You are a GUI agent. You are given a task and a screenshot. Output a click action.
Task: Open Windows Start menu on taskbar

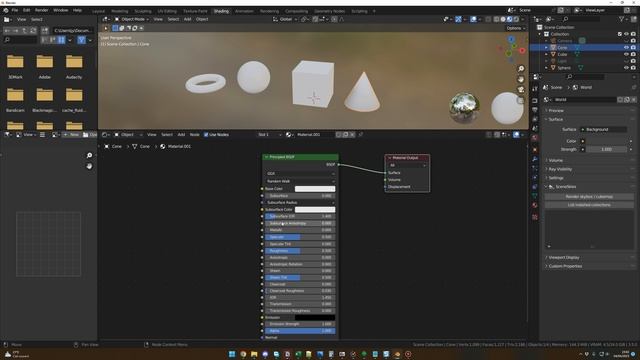tap(232, 354)
